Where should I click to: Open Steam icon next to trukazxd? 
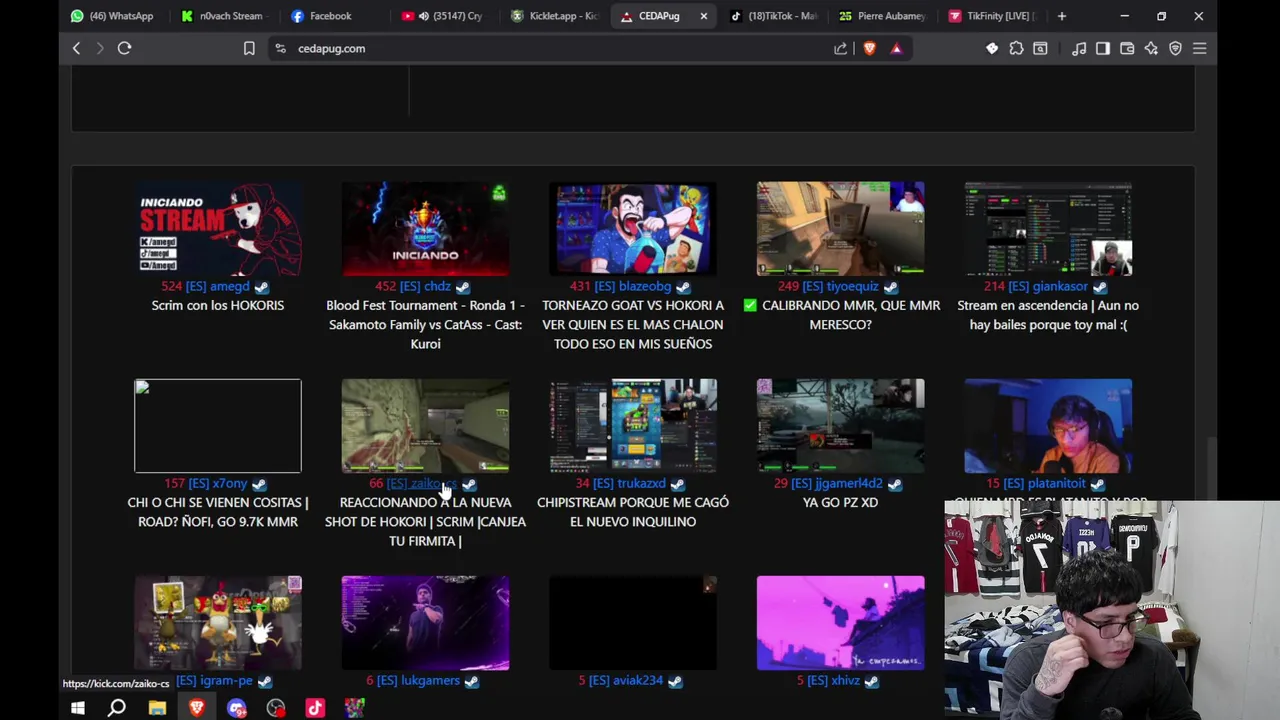click(677, 484)
